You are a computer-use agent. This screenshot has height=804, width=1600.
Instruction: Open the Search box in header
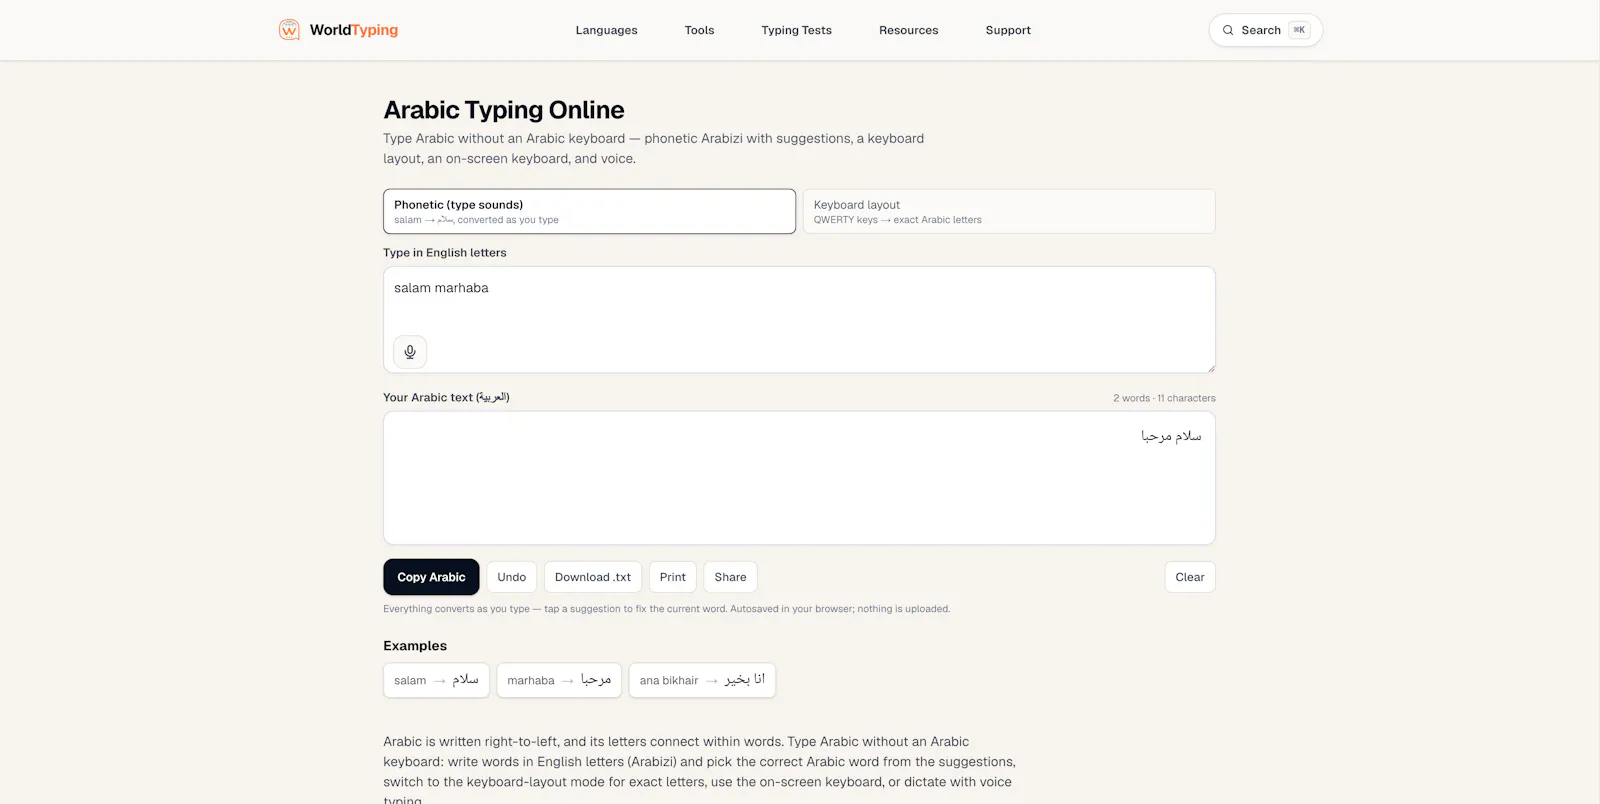point(1265,30)
